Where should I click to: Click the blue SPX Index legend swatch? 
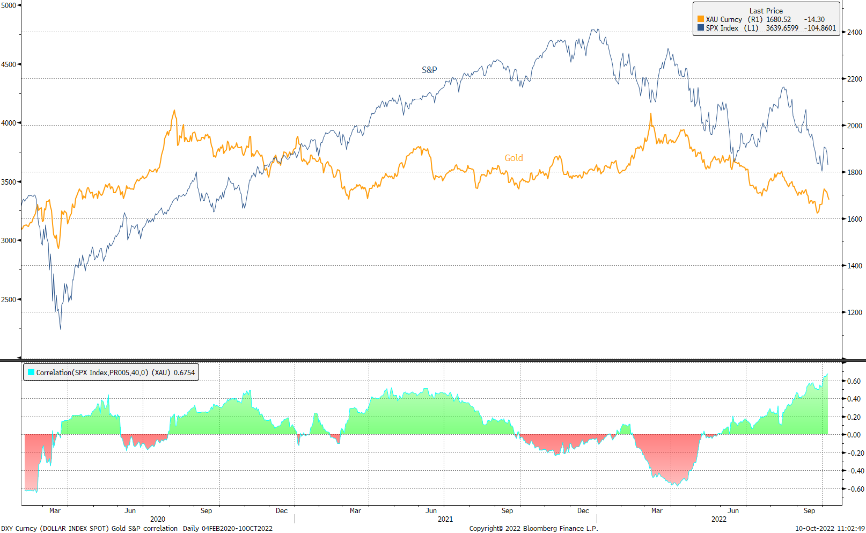[x=701, y=28]
